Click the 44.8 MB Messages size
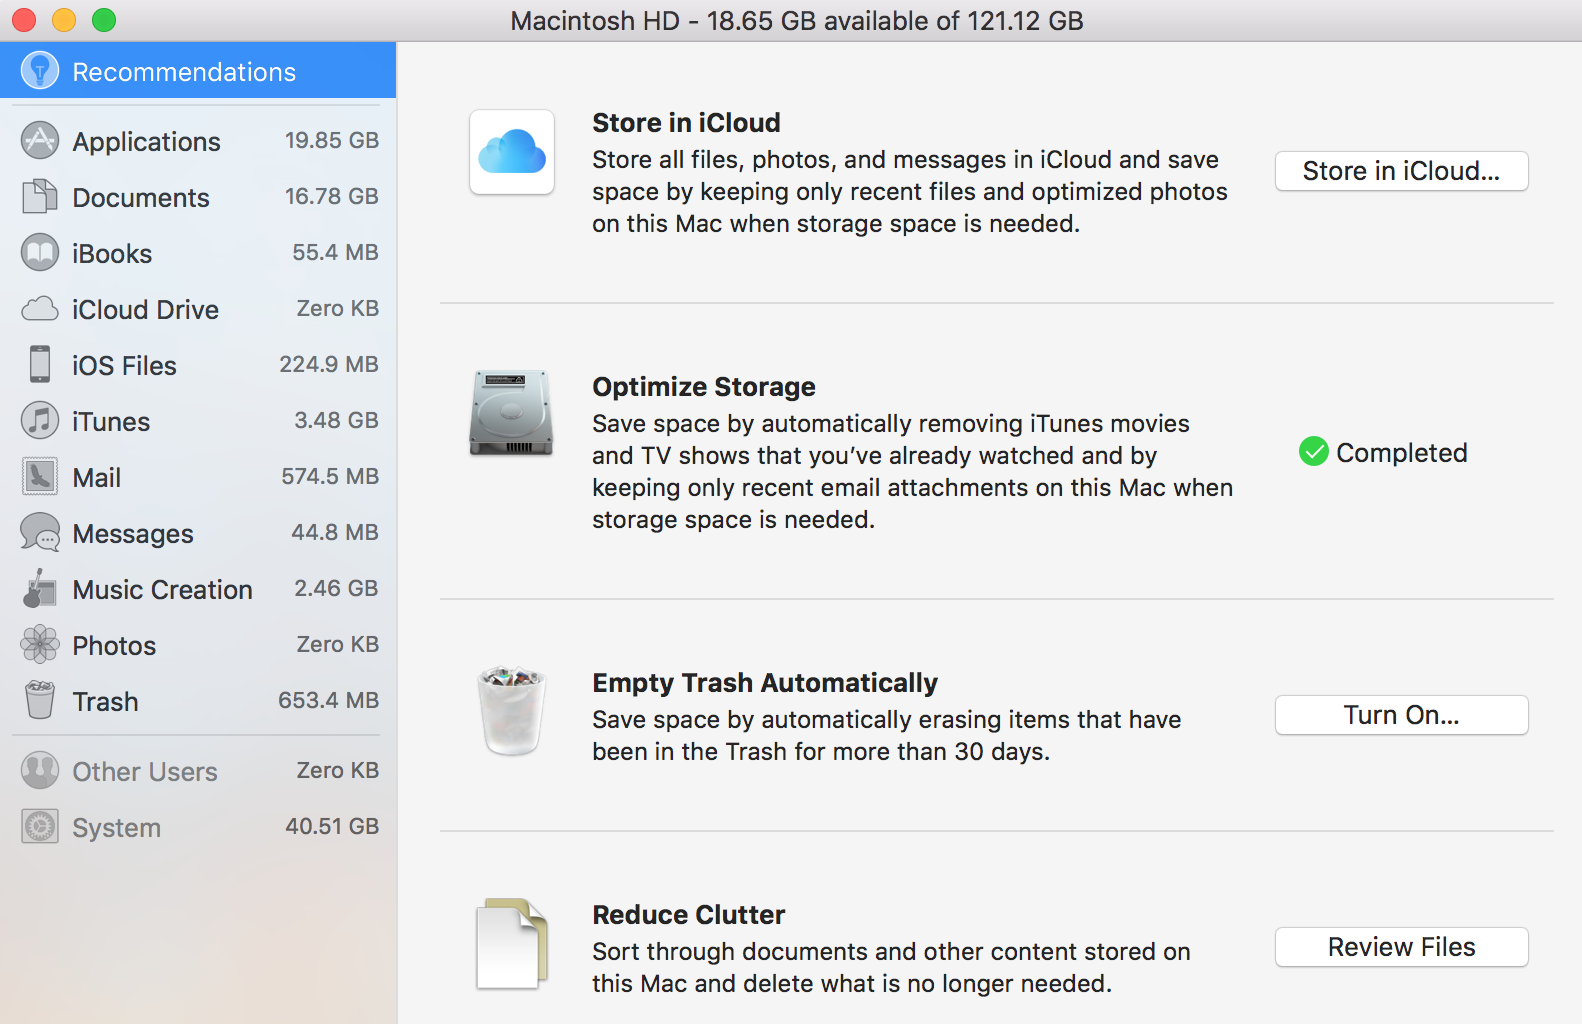The width and height of the screenshot is (1582, 1024). pos(335,532)
